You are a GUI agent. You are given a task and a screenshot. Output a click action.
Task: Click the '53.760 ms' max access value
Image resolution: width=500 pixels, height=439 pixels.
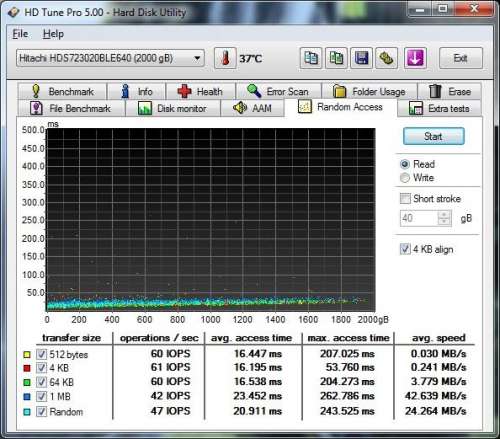(x=350, y=367)
